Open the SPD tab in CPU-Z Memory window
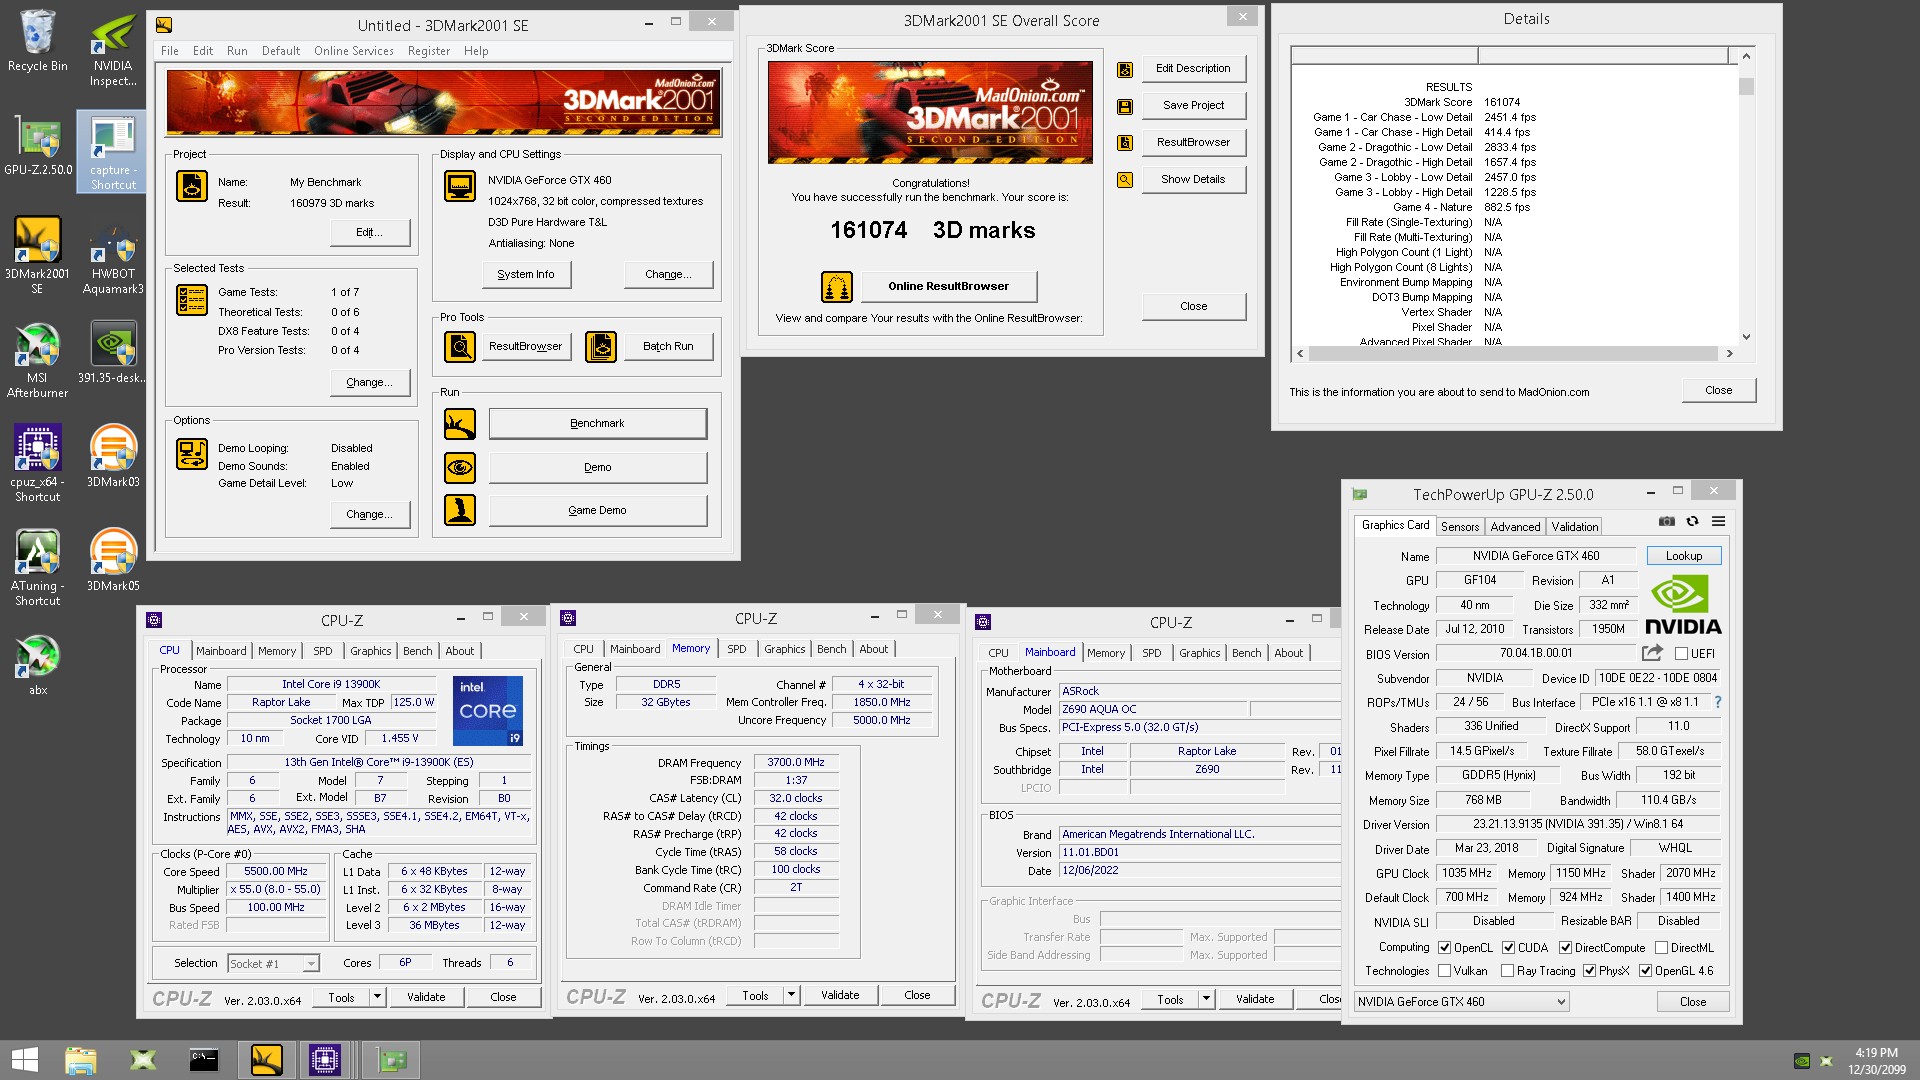 click(x=736, y=649)
